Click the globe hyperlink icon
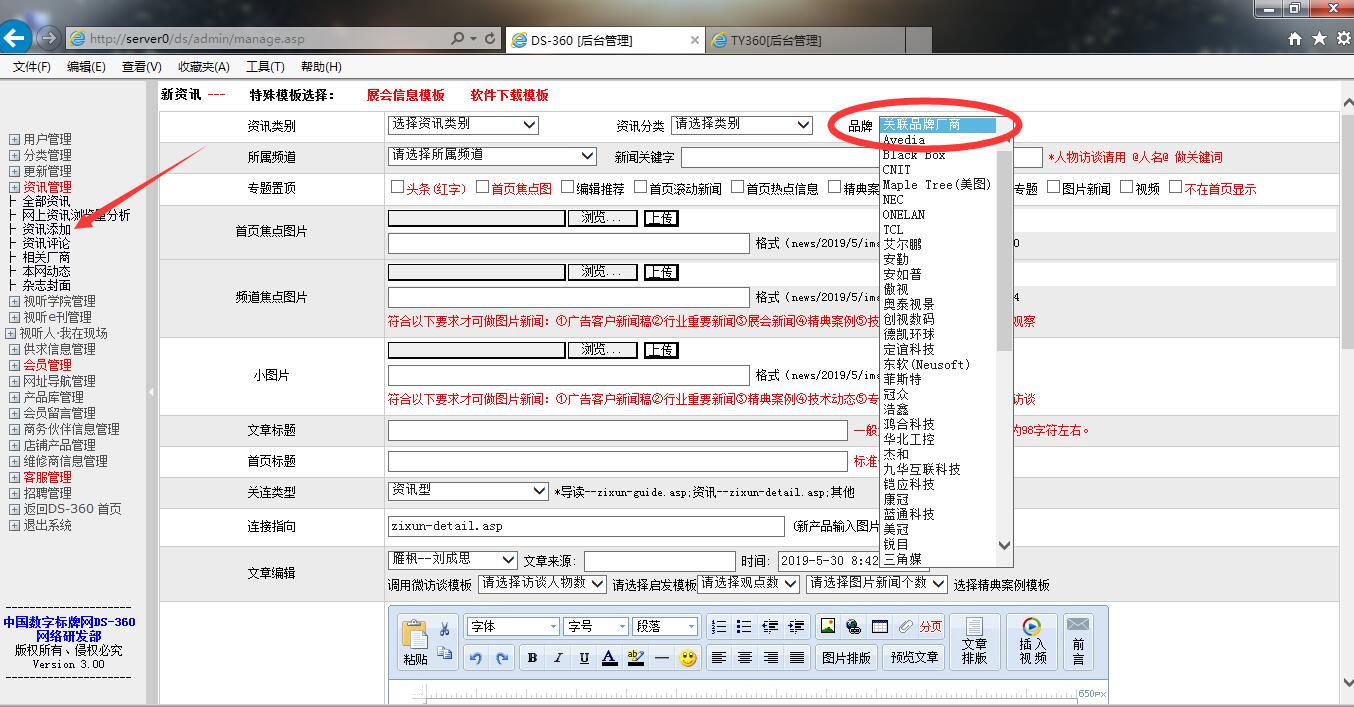The width and height of the screenshot is (1354, 707). pos(854,627)
